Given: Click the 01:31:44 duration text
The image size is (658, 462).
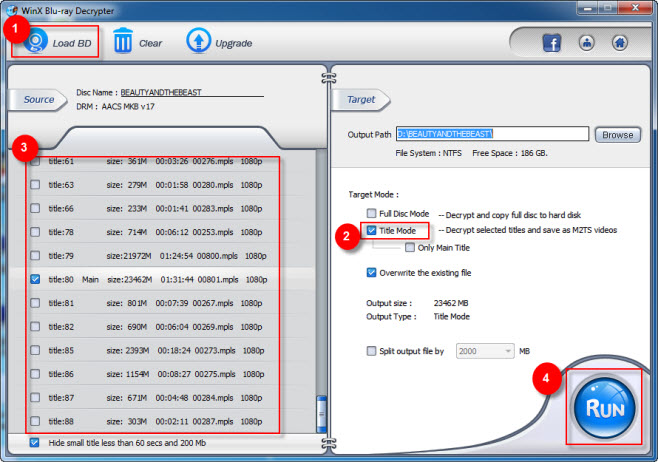Looking at the screenshot, I should 177,279.
